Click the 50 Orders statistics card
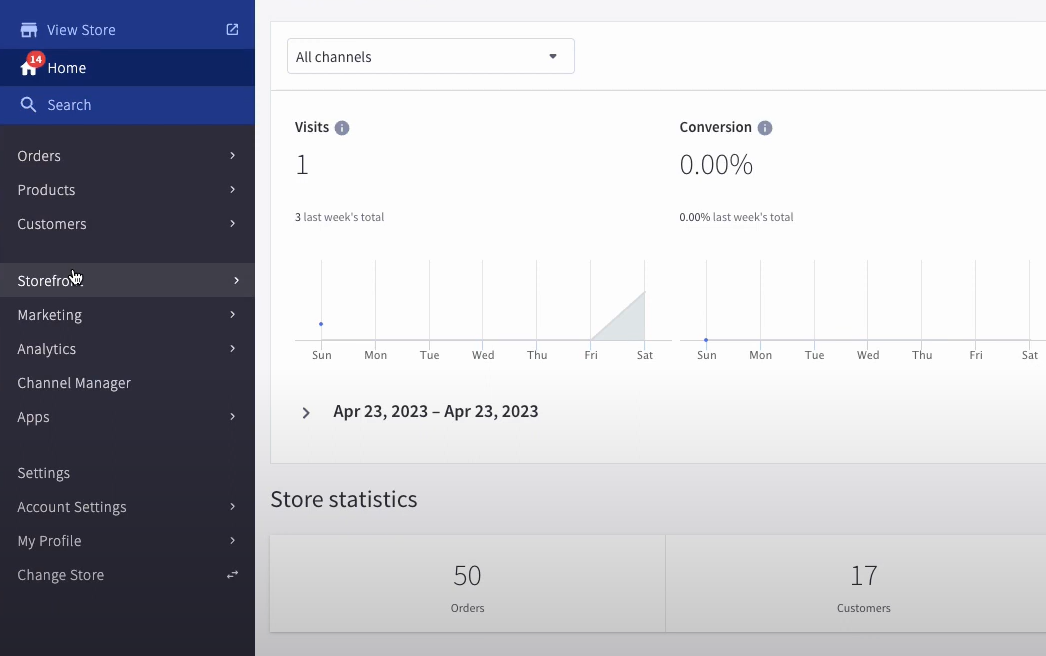1046x656 pixels. 468,583
